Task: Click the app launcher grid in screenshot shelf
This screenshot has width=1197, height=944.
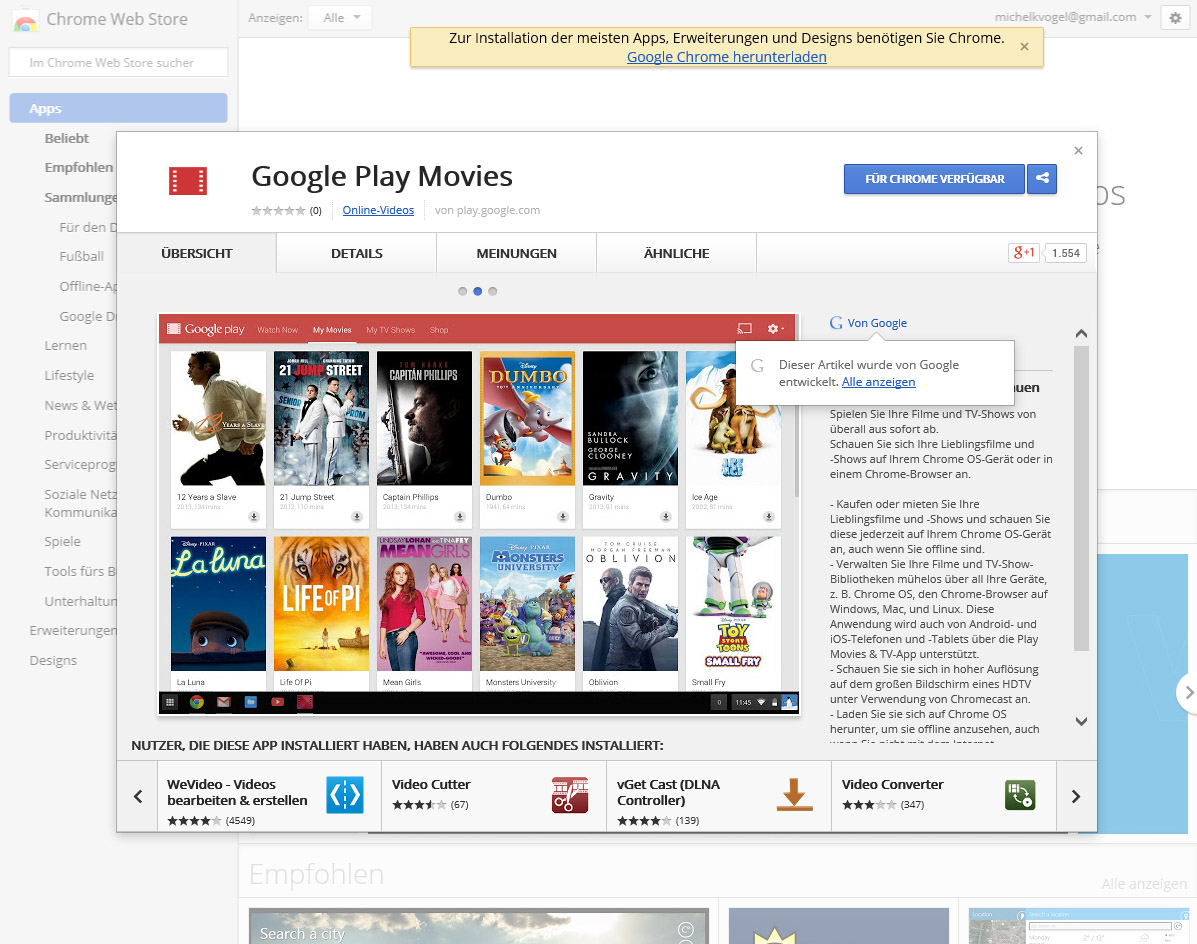Action: [169, 702]
